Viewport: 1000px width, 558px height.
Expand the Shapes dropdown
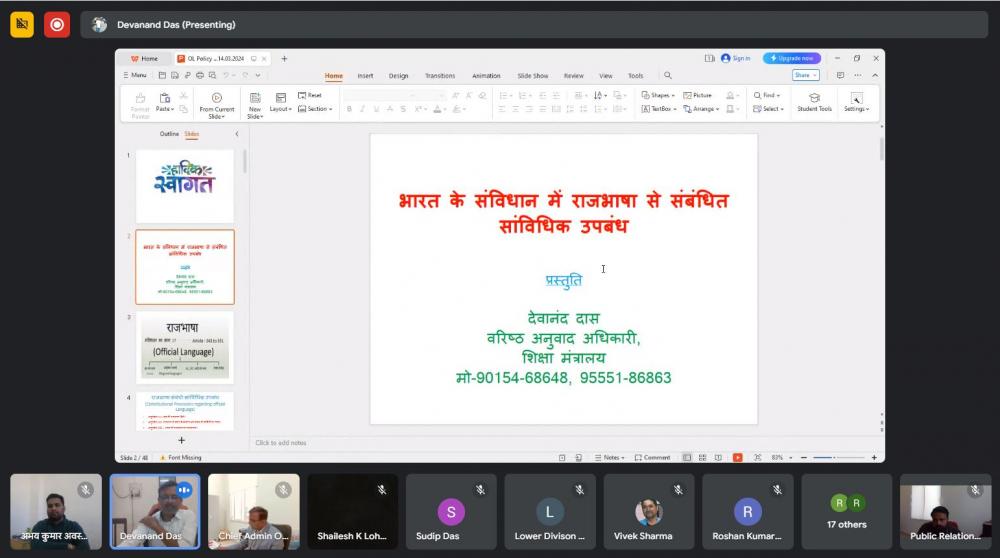tap(658, 95)
